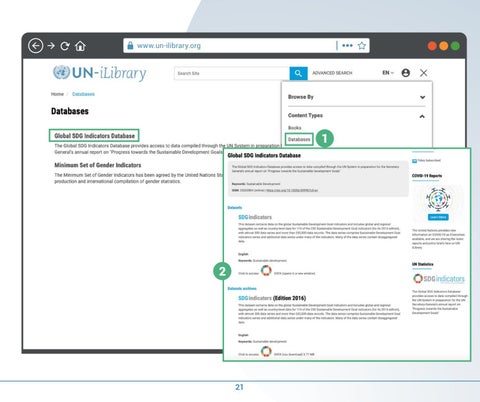
Task: Click the Datasets section label
Action: 235,207
